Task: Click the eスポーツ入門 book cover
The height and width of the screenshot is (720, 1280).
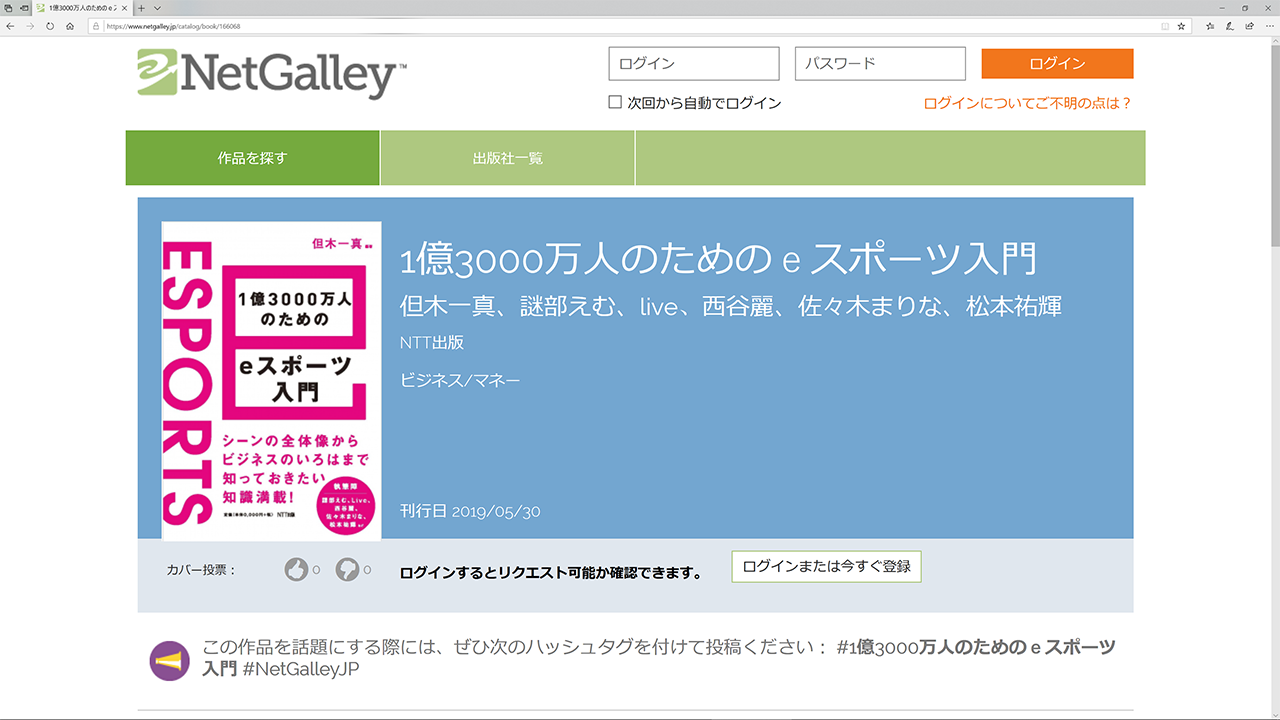Action: 271,381
